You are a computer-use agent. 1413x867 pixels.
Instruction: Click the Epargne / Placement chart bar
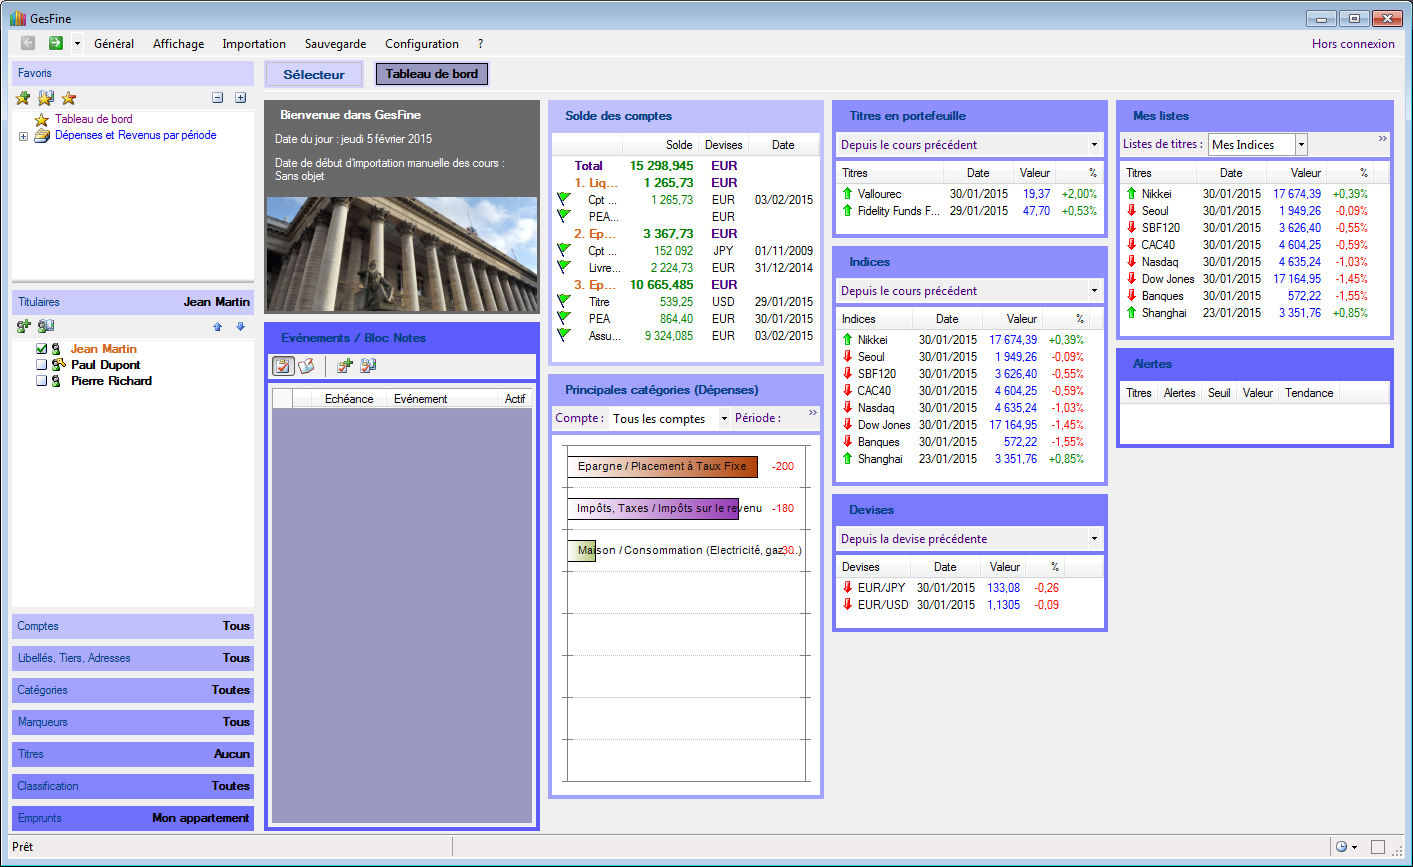coord(662,466)
